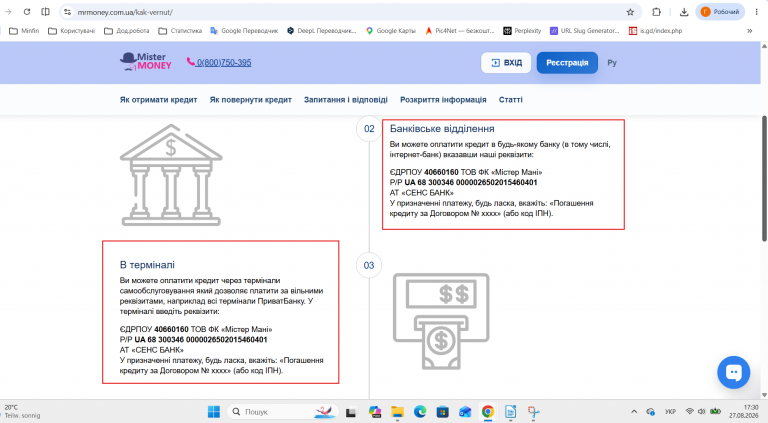Image resolution: width=768 pixels, height=423 pixels.
Task: Open the Статистика bookmark folder
Action: [x=180, y=31]
